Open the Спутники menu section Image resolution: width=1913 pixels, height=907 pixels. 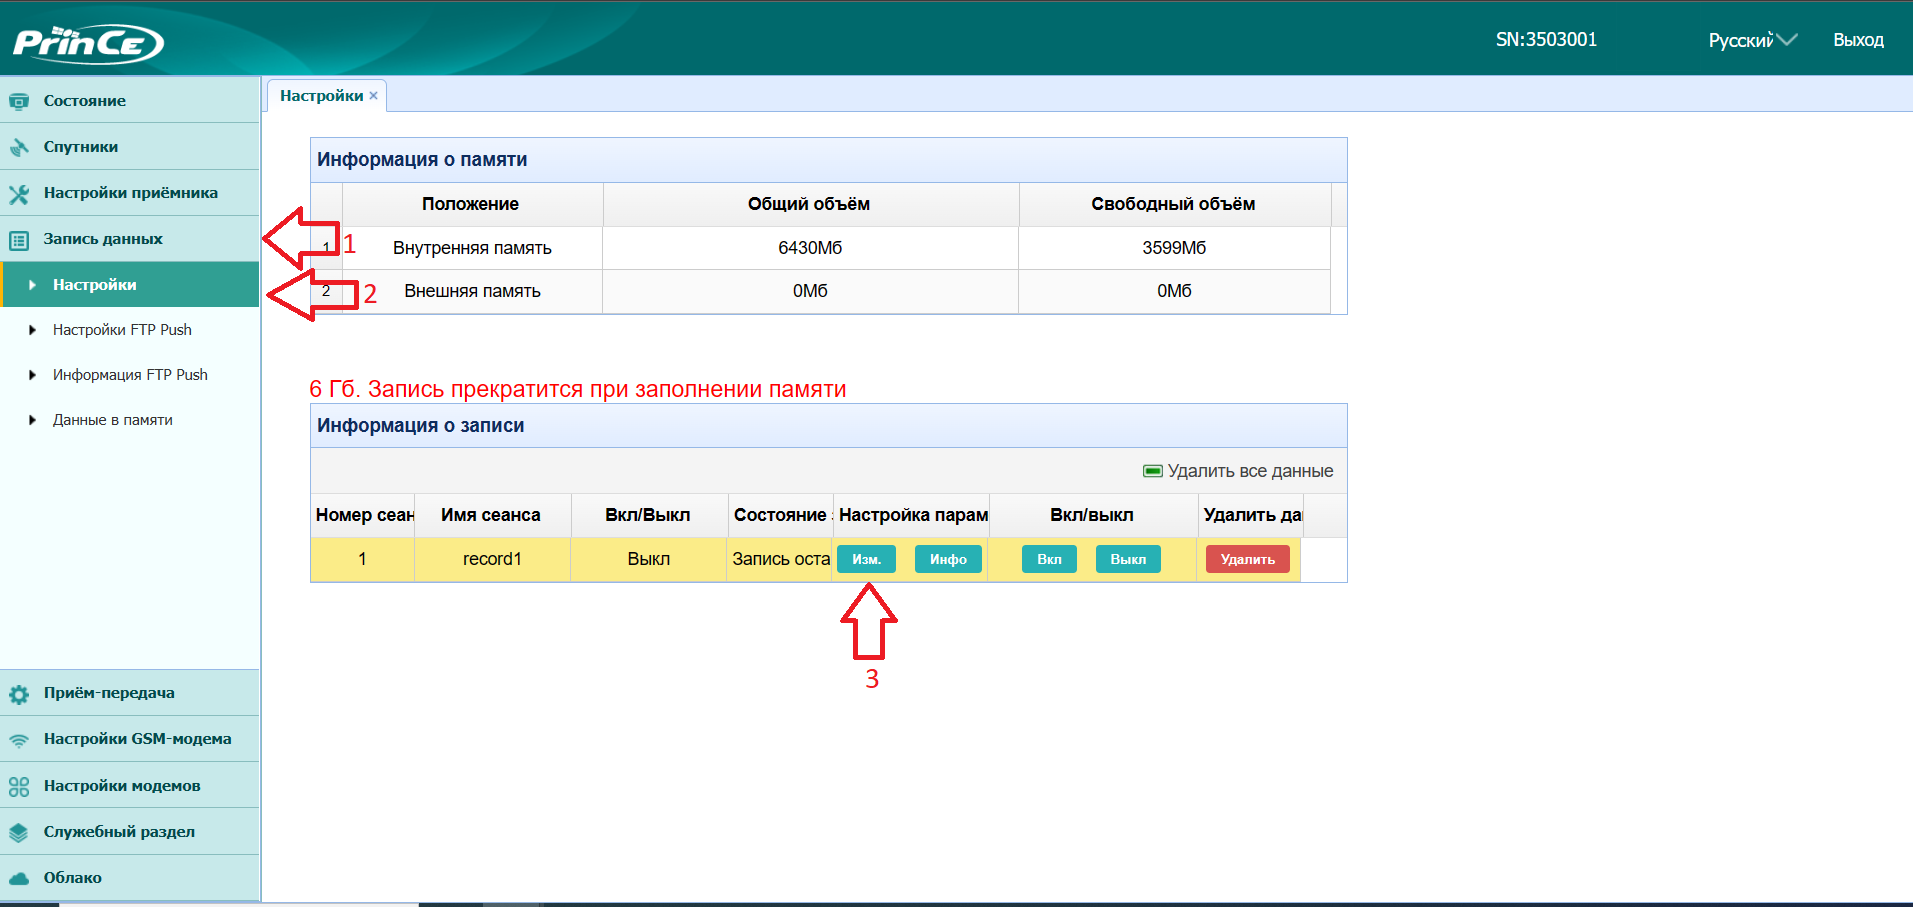[x=130, y=146]
